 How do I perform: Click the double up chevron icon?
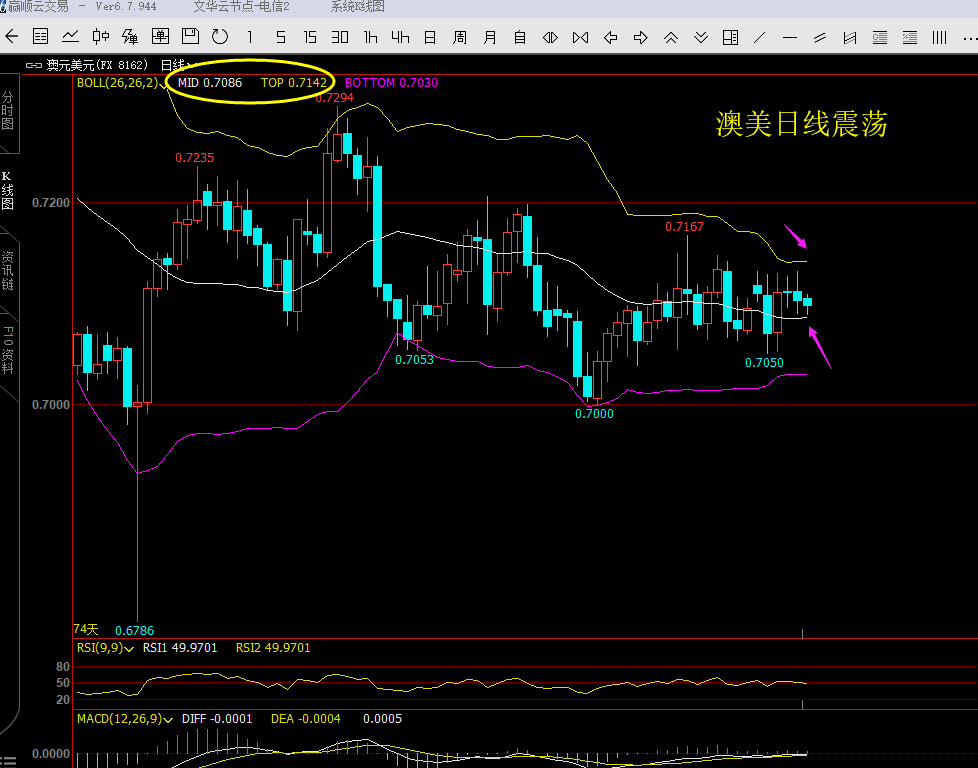pos(671,37)
